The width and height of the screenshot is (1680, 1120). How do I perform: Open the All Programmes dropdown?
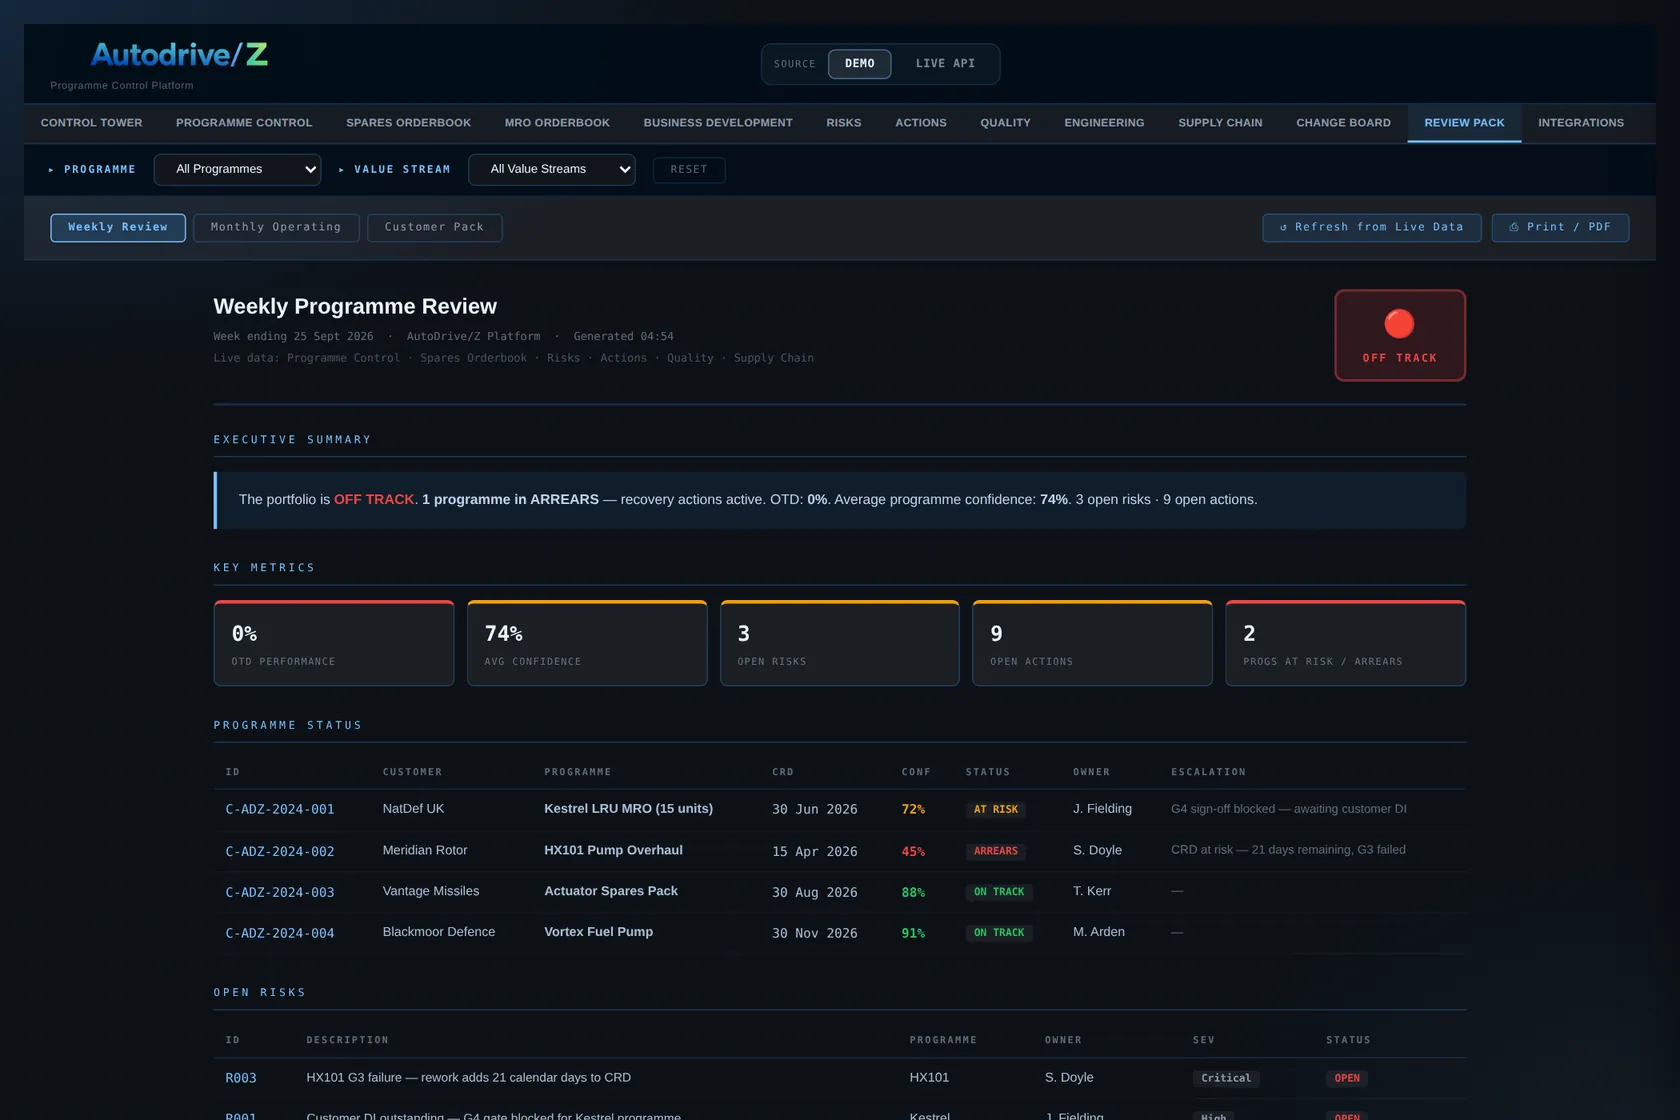(x=238, y=169)
